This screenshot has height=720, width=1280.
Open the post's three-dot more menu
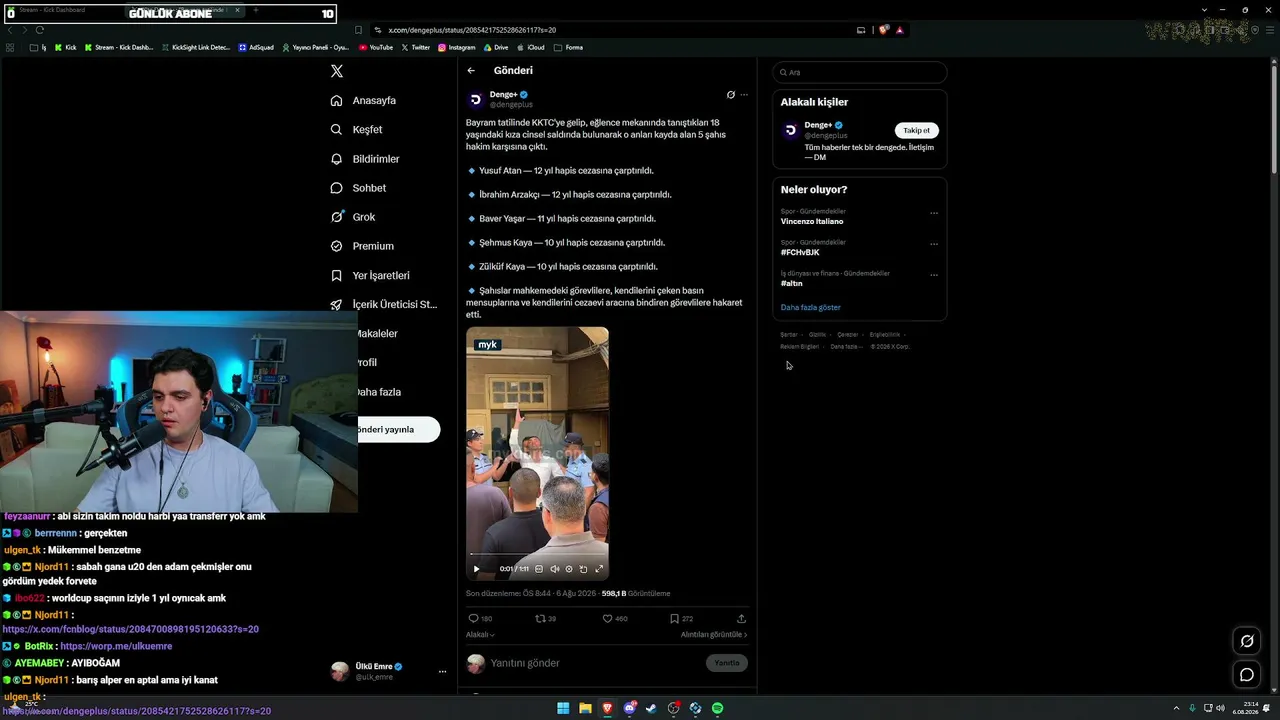[x=744, y=95]
